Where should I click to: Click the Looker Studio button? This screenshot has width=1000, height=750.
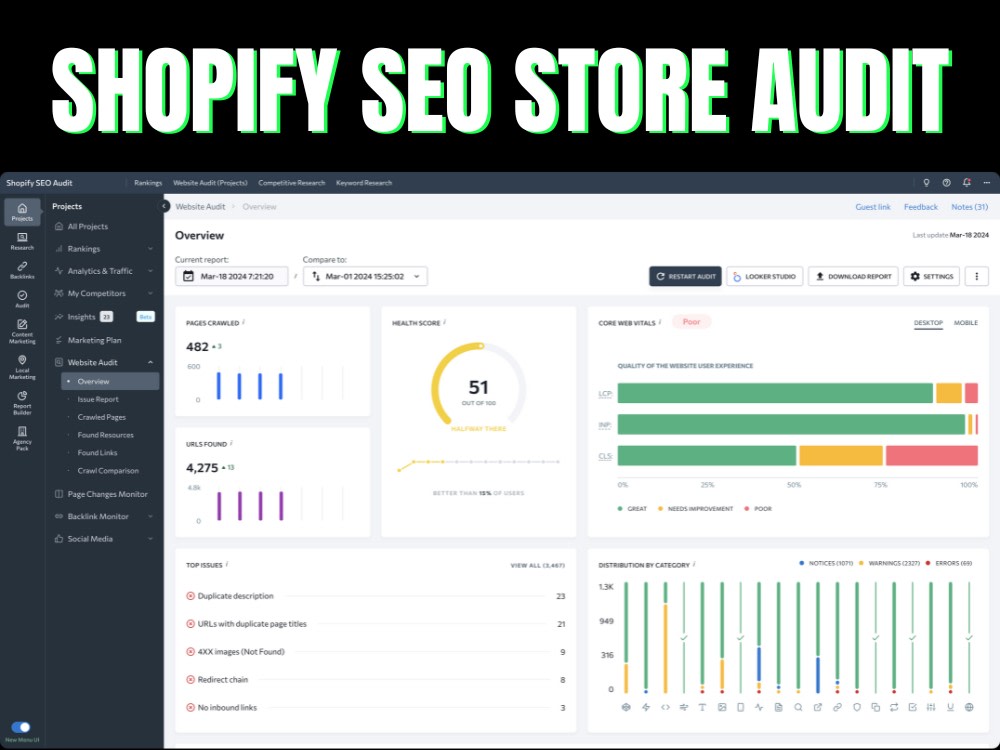pyautogui.click(x=765, y=276)
